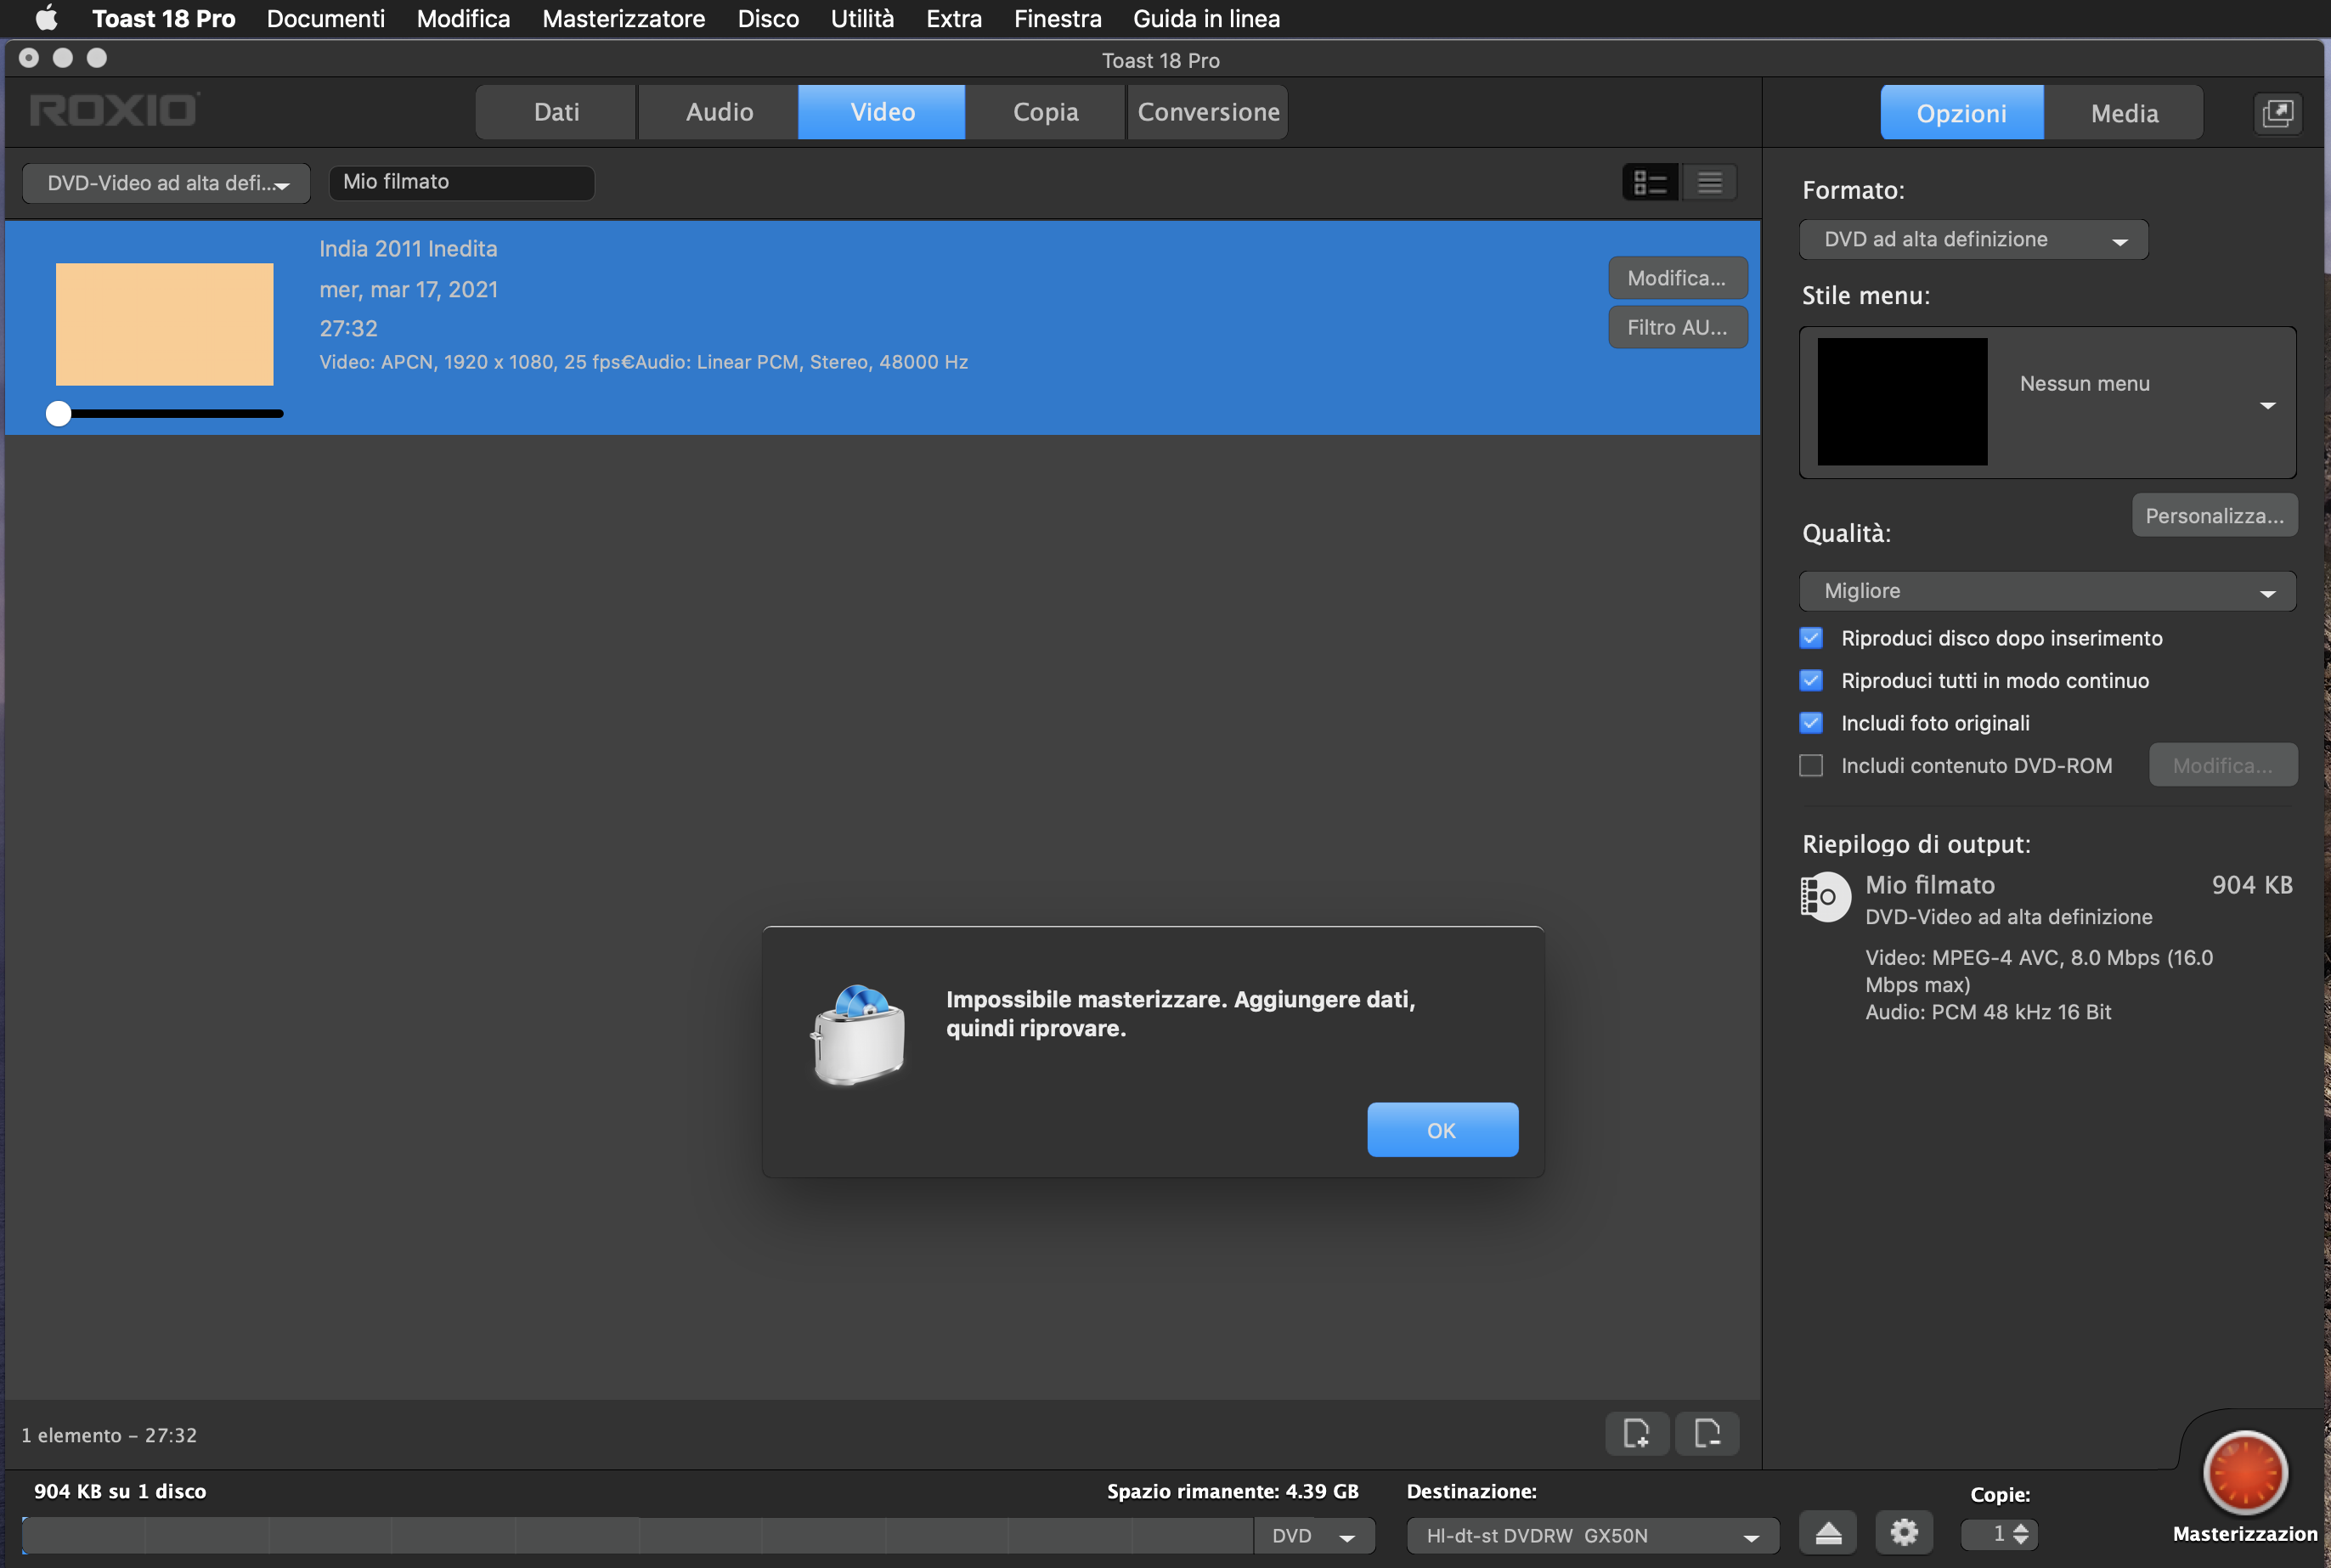Viewport: 2331px width, 1568px height.
Task: Switch to the Dati tab
Action: pos(556,112)
